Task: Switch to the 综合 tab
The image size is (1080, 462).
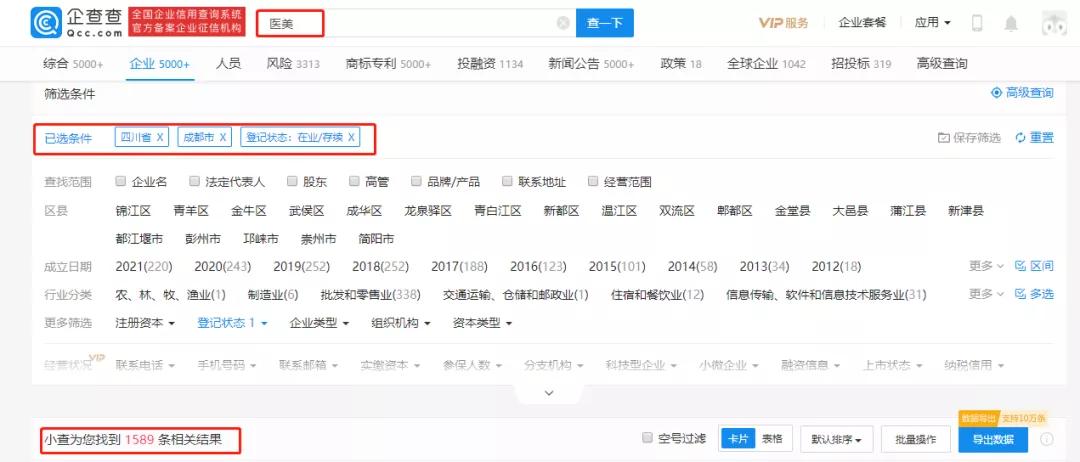Action: [73, 64]
